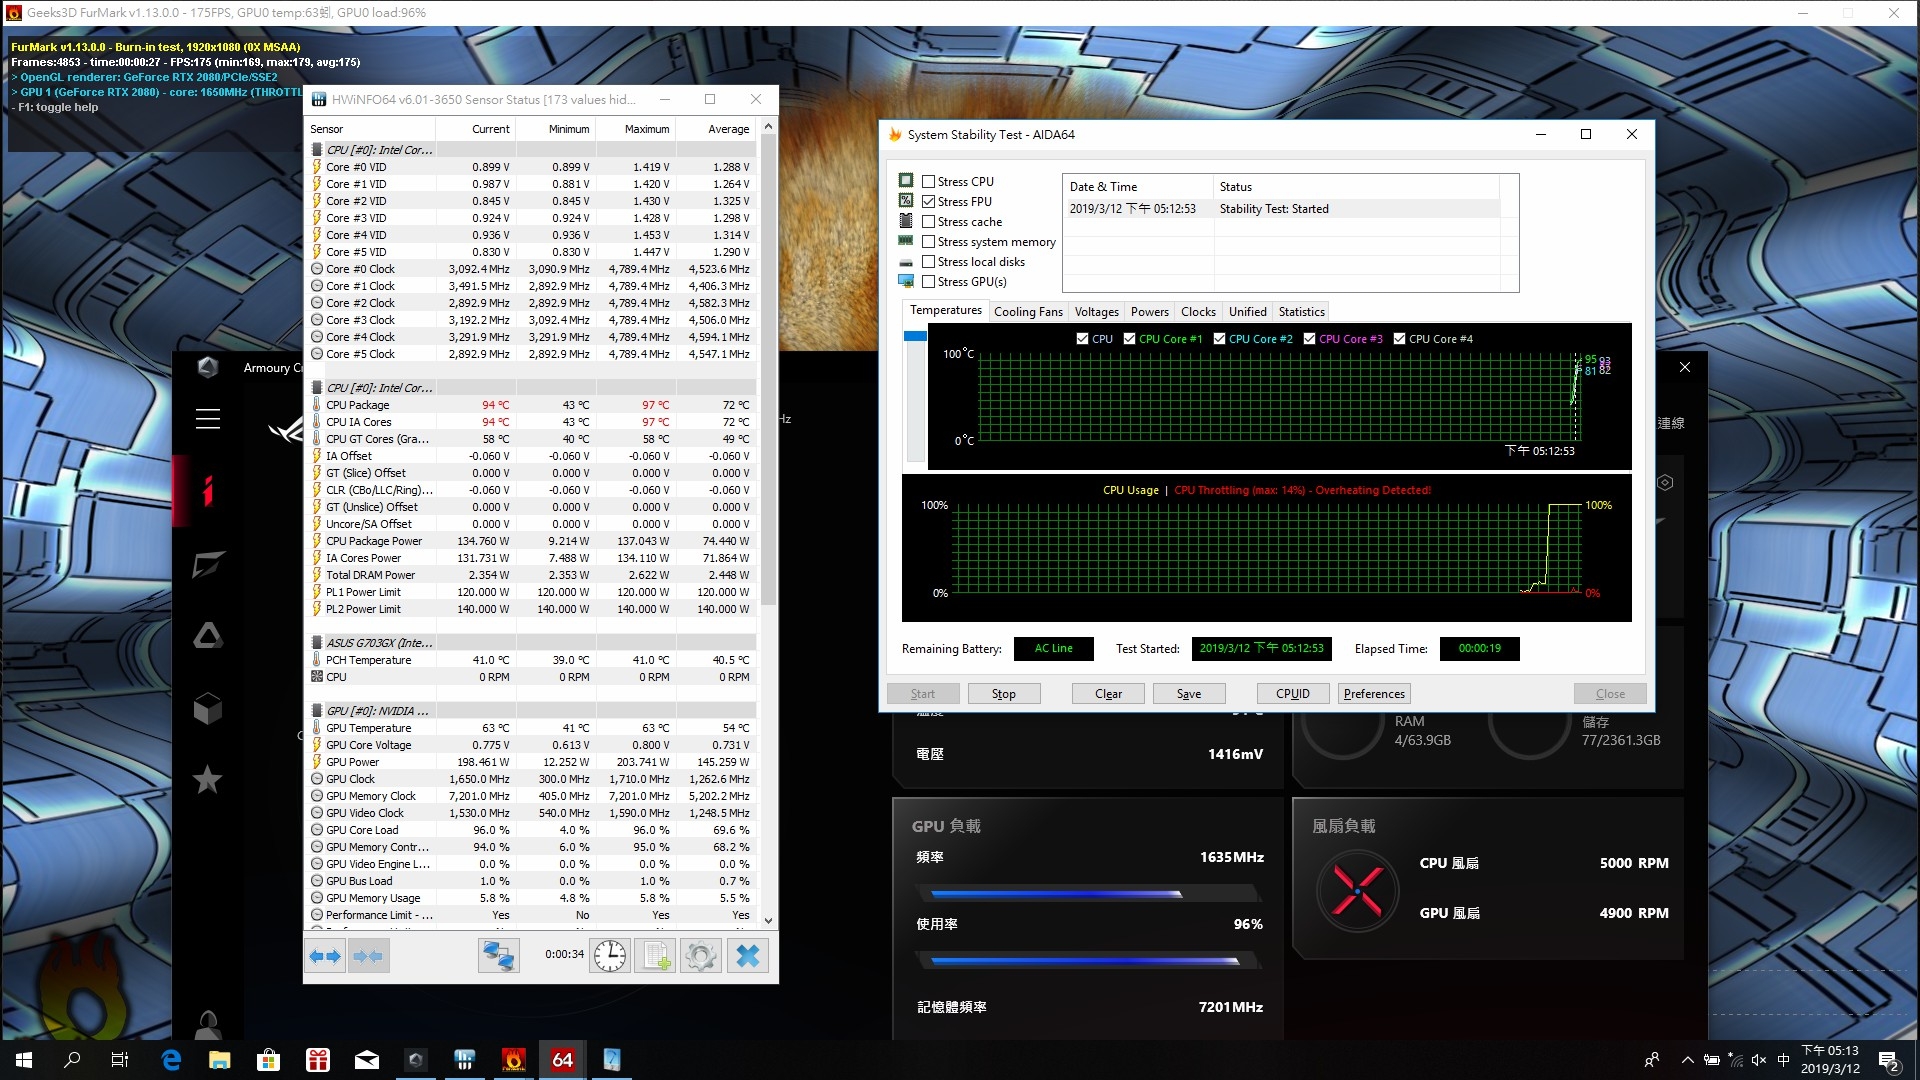Open HWiNFO remote network monitors icon
The image size is (1920, 1080).
pos(498,956)
